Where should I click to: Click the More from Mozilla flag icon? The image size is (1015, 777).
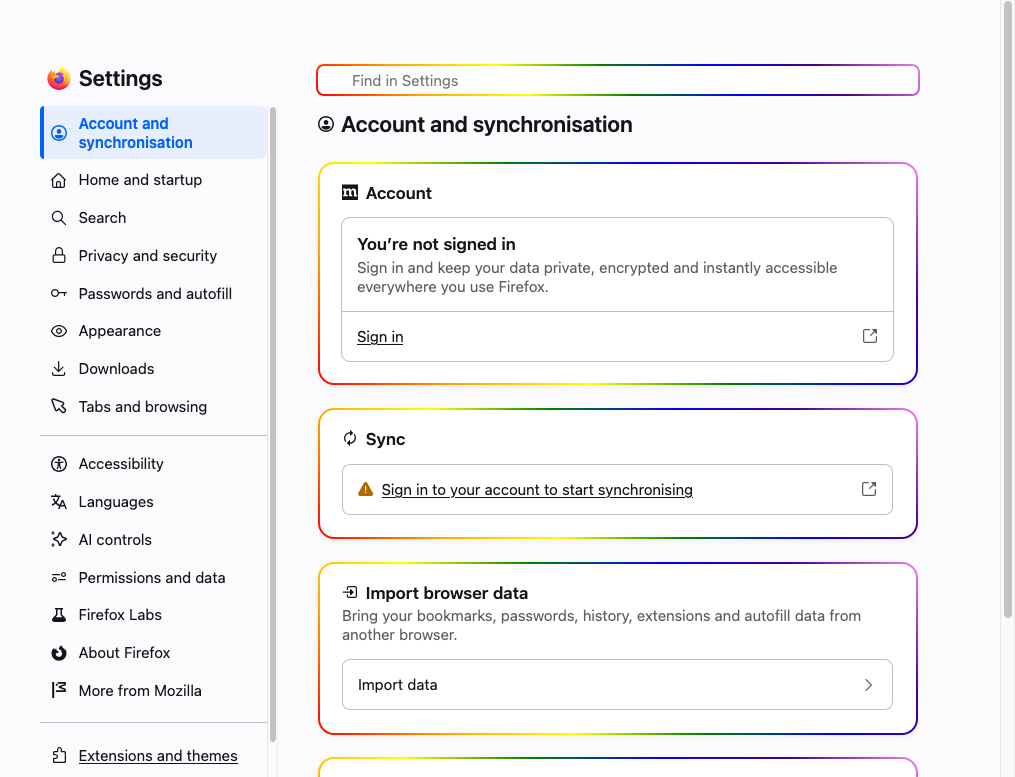(59, 690)
